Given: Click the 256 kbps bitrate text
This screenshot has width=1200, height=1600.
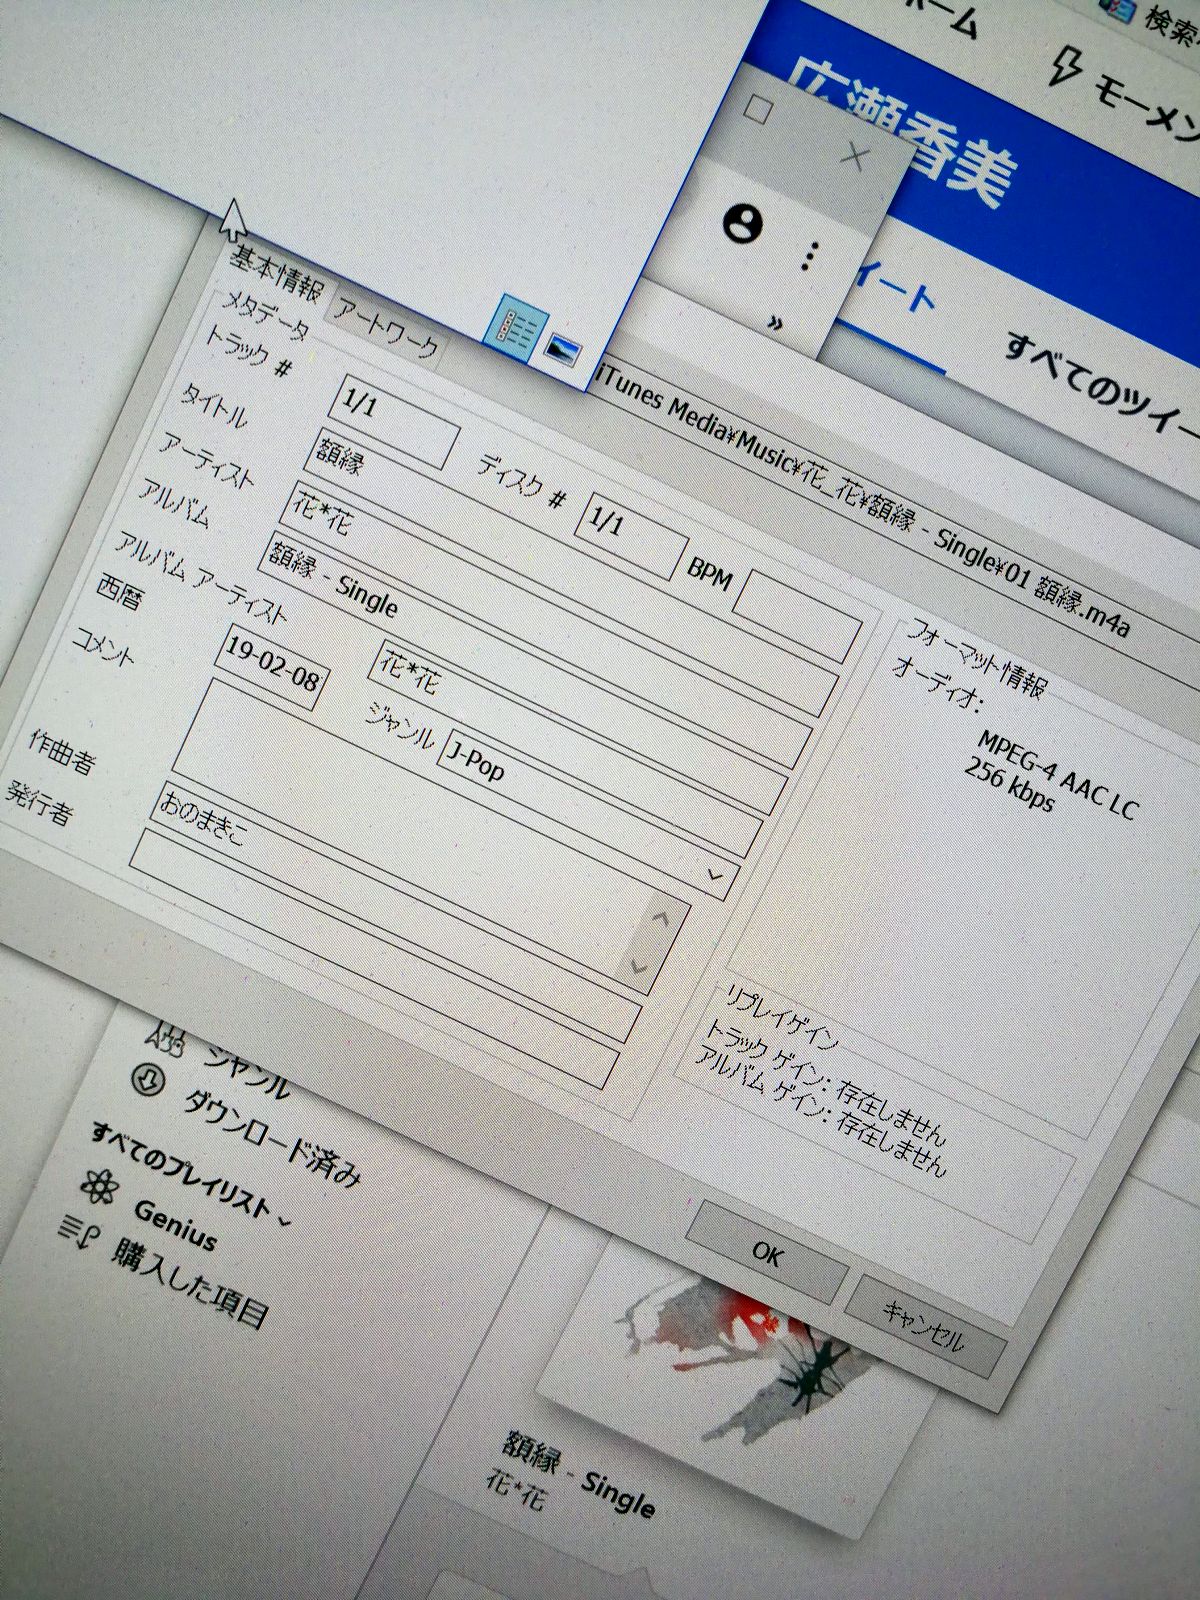Looking at the screenshot, I should [1010, 786].
